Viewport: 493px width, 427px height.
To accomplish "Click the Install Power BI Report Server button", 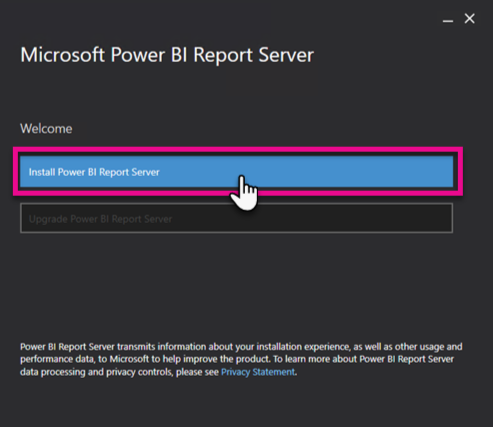I will pos(236,172).
